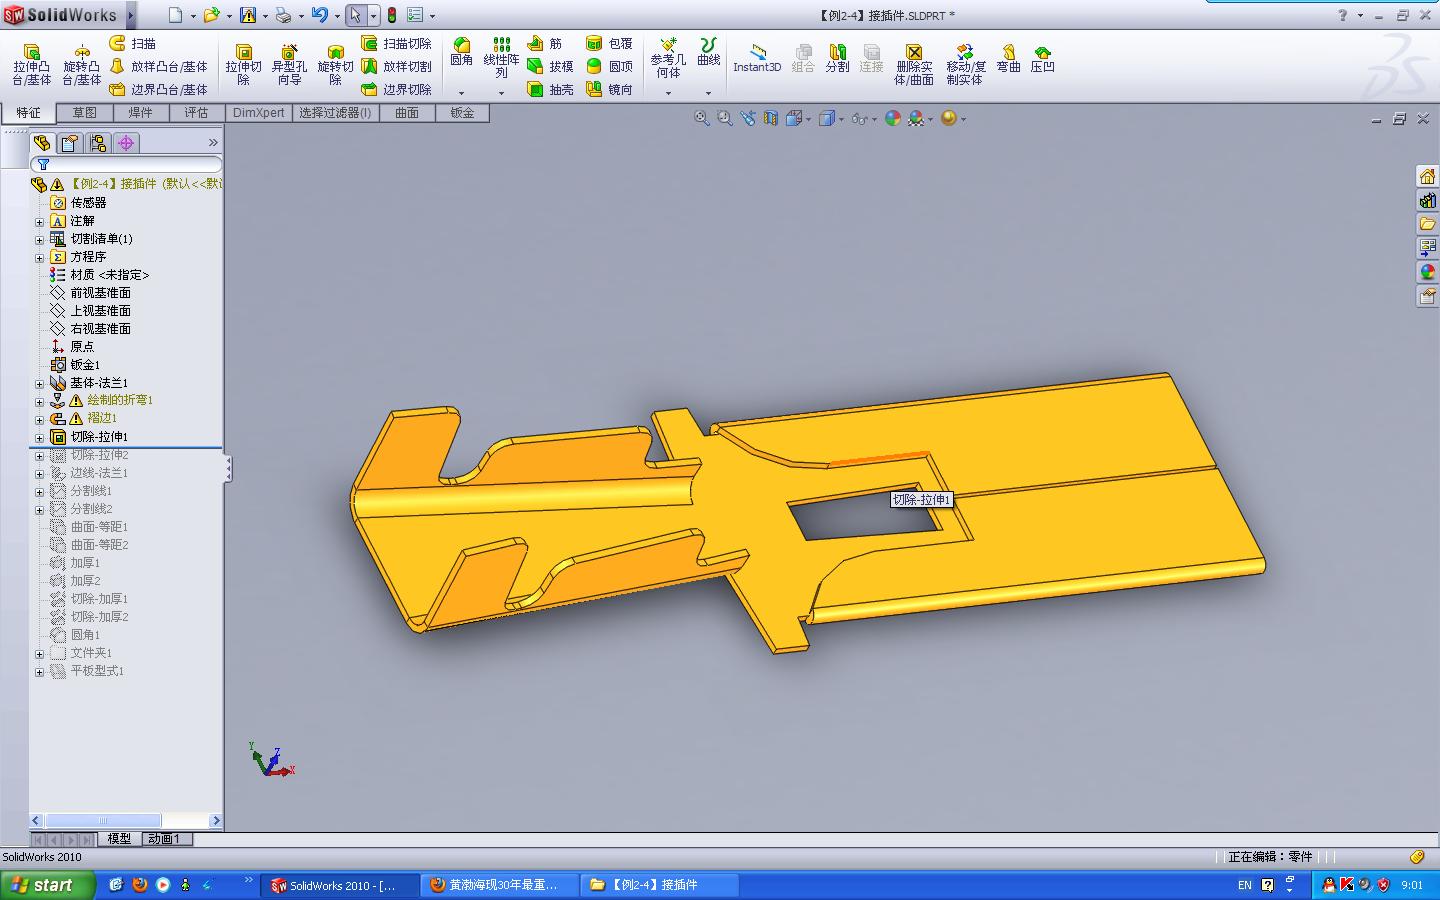
Task: Click the feature tree filter input field
Action: tap(126, 164)
